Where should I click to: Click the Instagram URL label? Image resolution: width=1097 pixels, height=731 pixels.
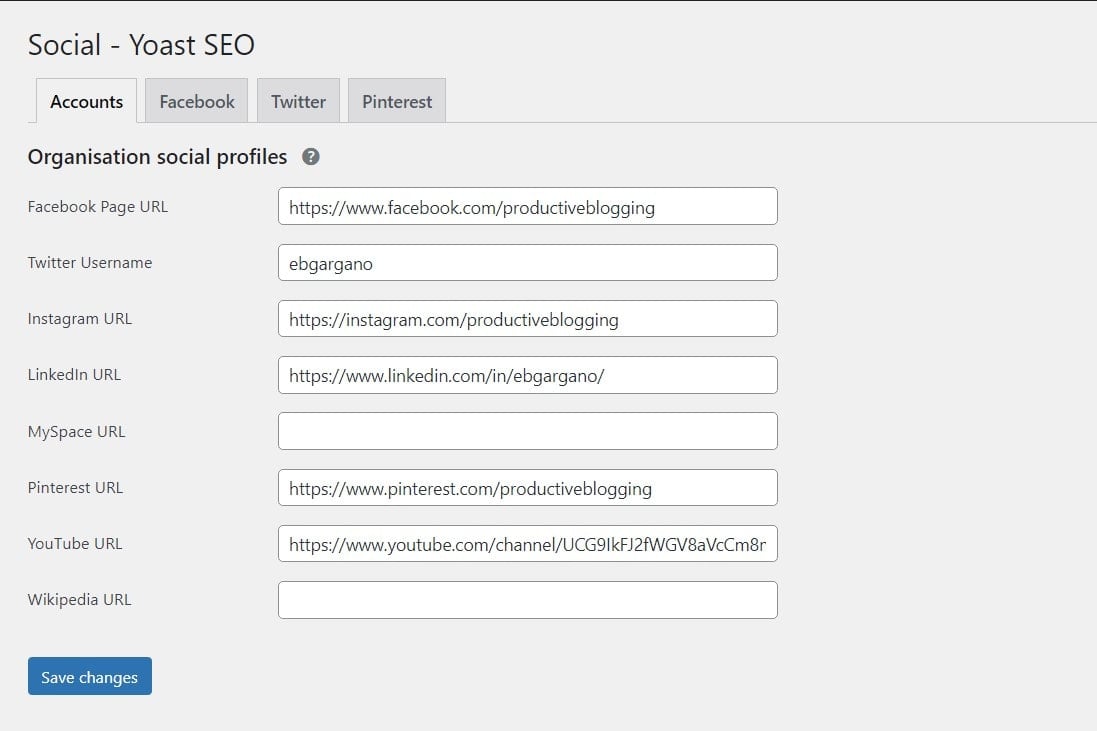(80, 319)
